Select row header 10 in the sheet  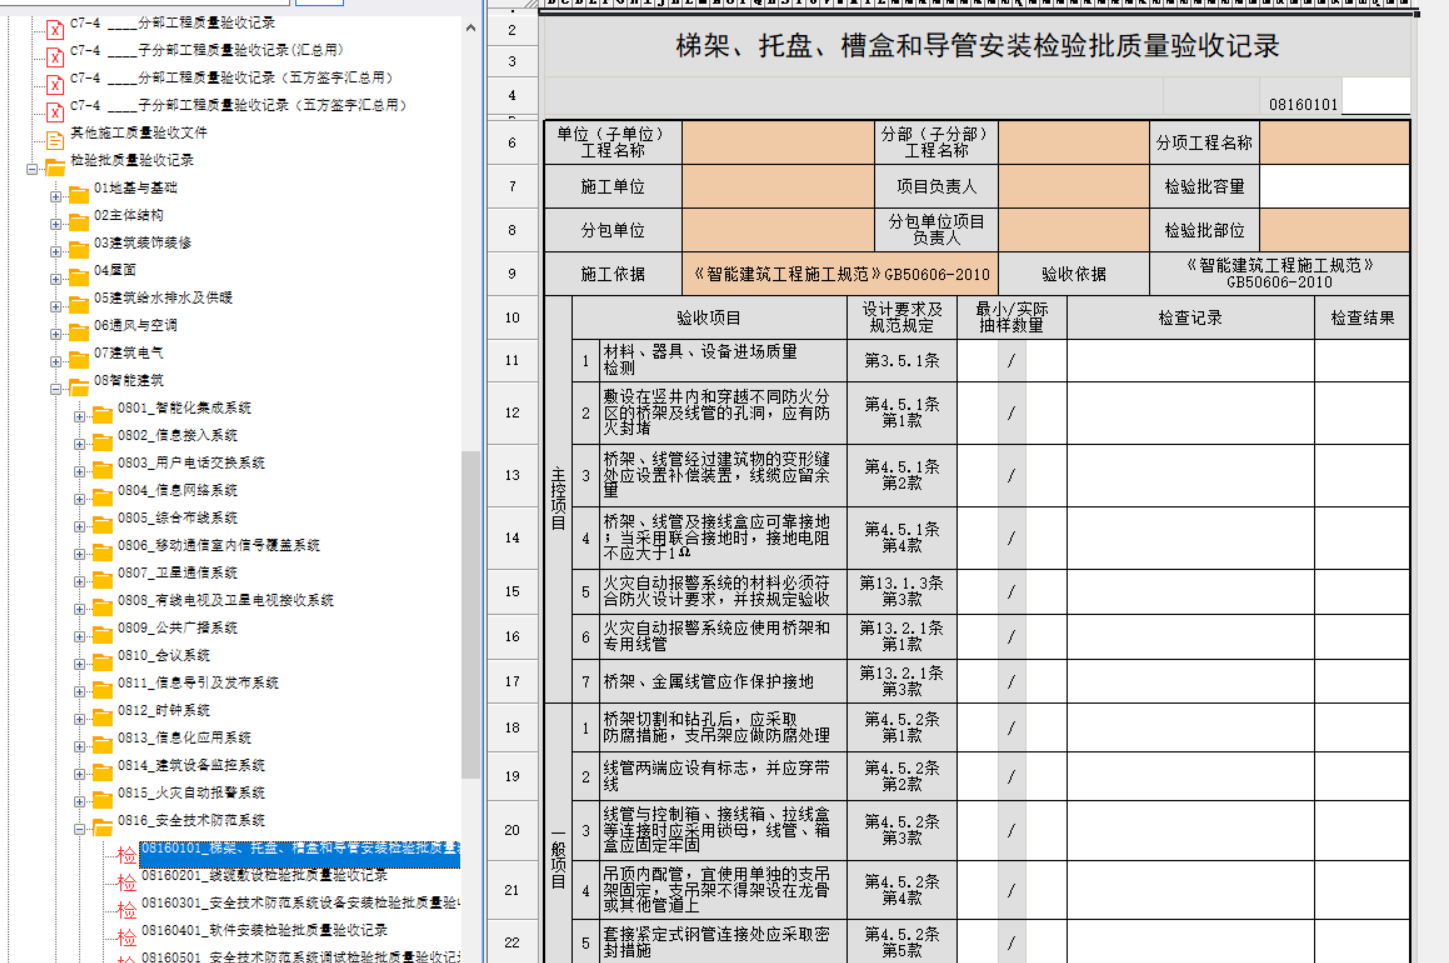(512, 317)
